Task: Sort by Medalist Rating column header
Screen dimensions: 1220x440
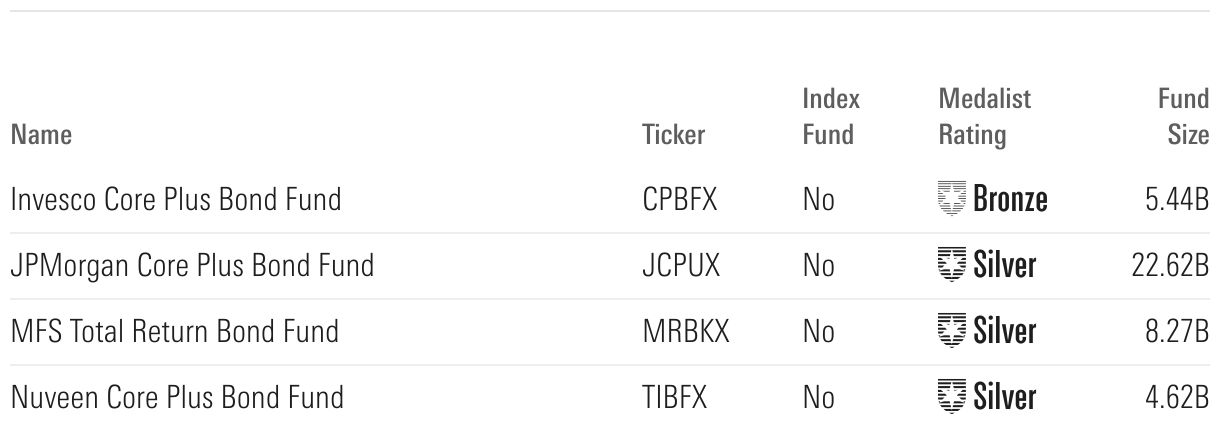Action: click(984, 116)
